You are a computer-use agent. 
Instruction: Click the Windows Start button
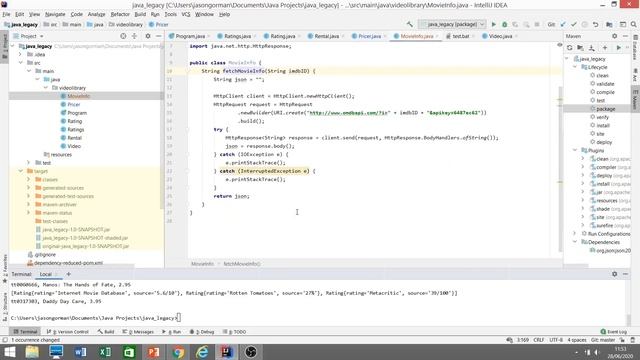pos(9,352)
